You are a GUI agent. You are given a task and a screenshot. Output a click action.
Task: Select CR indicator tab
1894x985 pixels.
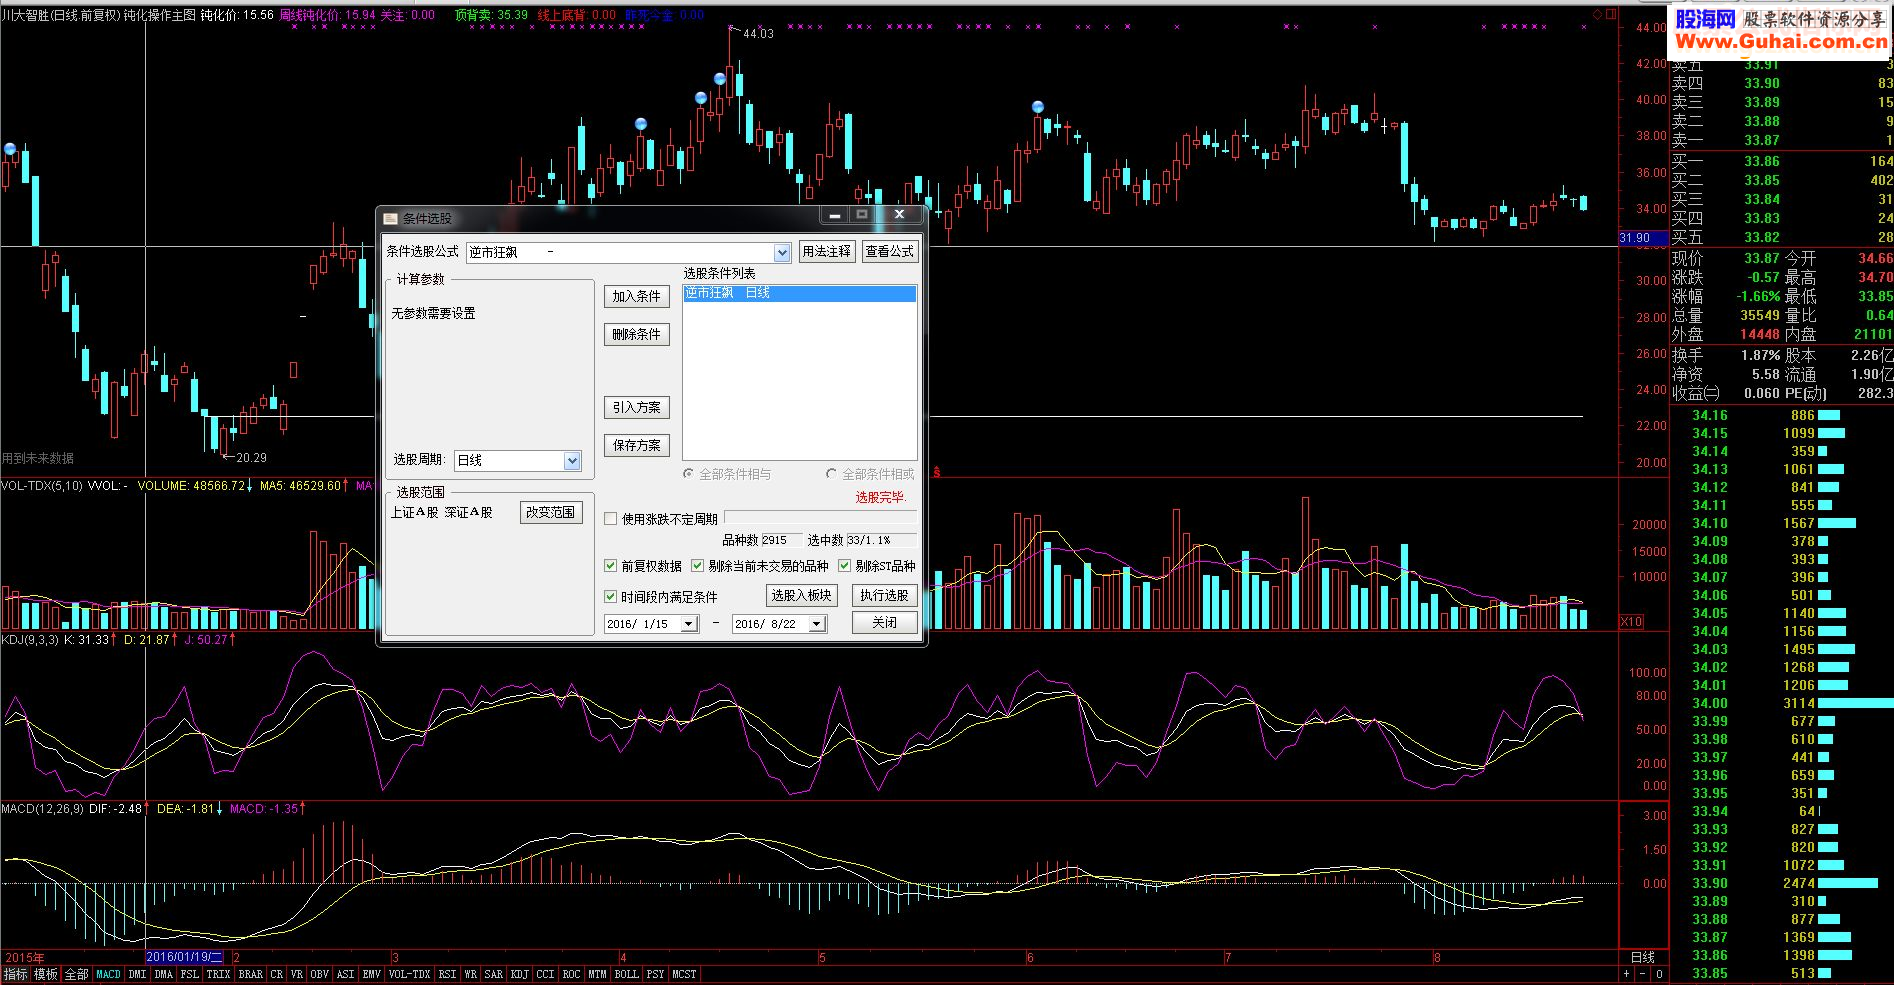click(277, 974)
